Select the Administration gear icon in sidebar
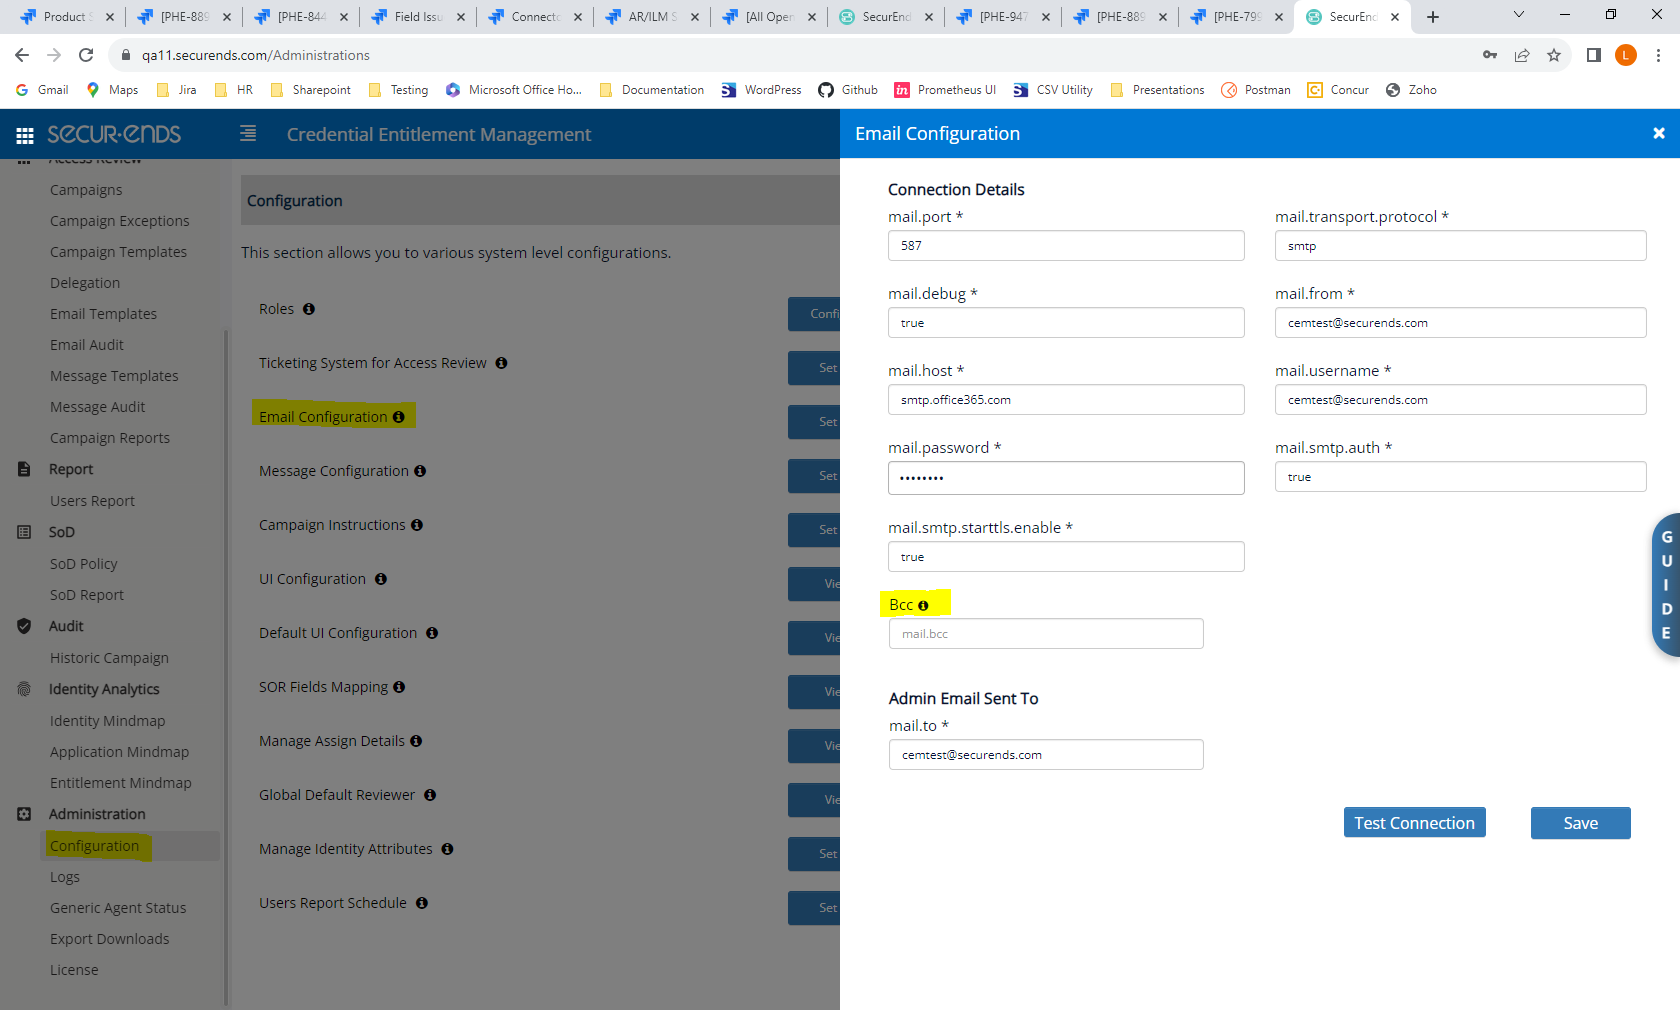Screen dimensions: 1680x1010 coord(24,813)
